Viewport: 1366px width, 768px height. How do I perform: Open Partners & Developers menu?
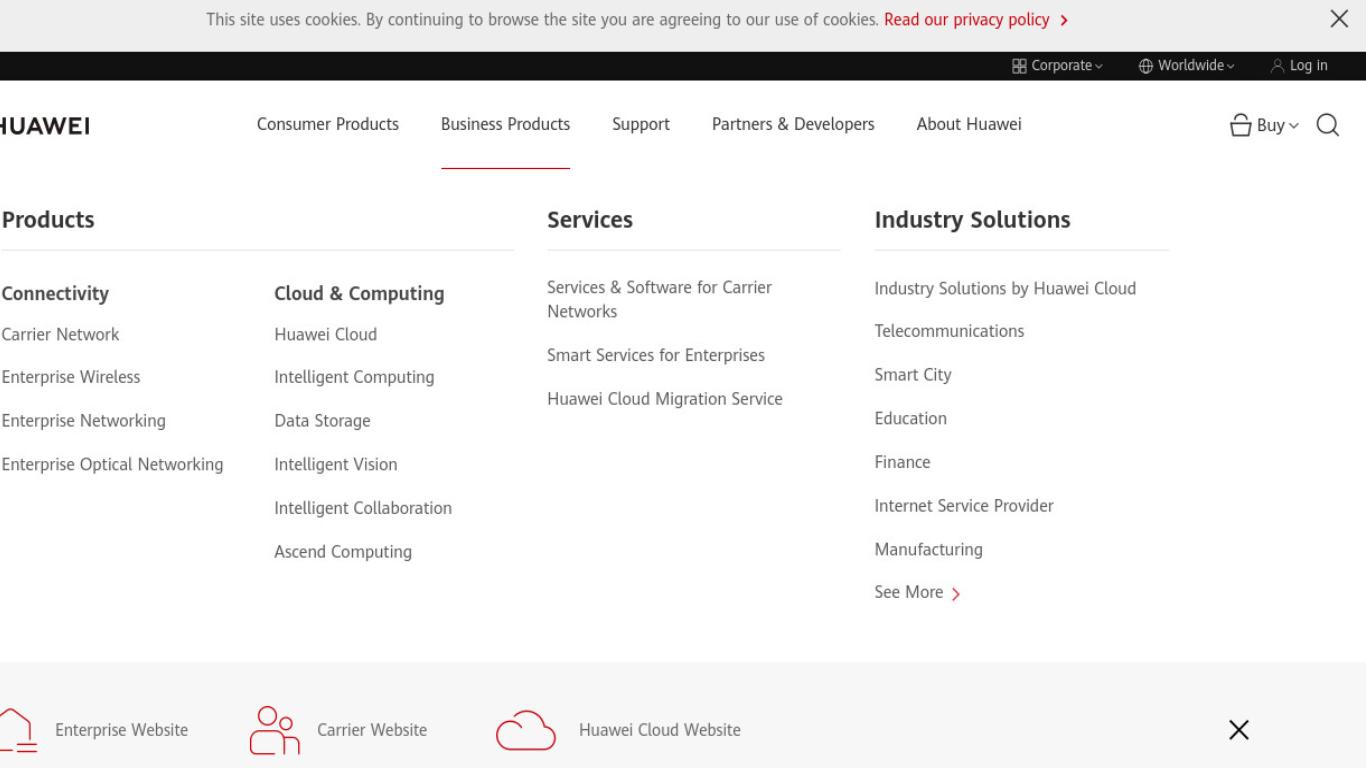[x=793, y=125]
